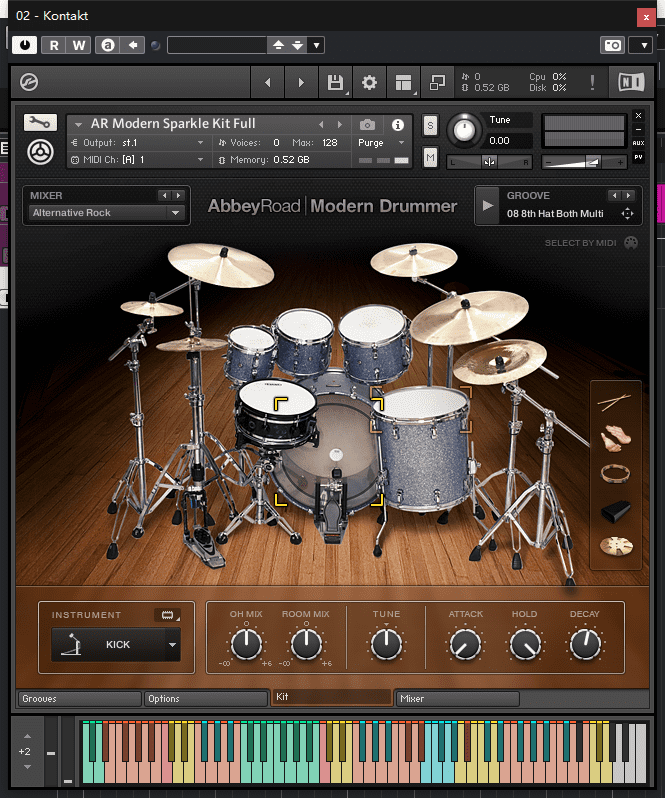Open the instrument name dropdown arrow
The width and height of the screenshot is (665, 798).
[78, 124]
